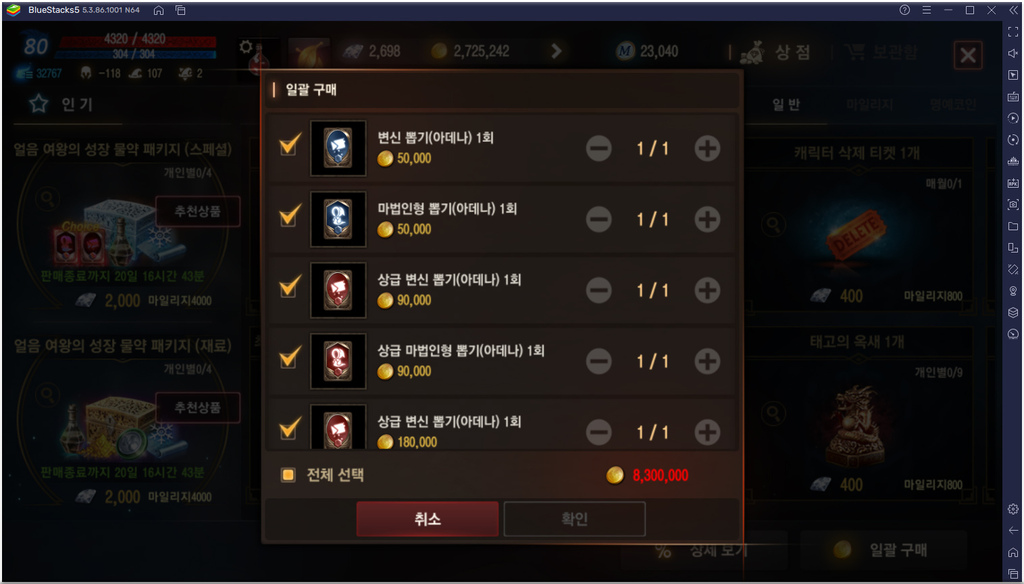Close the shop with red X button
The width and height of the screenshot is (1024, 584).
pyautogui.click(x=968, y=56)
